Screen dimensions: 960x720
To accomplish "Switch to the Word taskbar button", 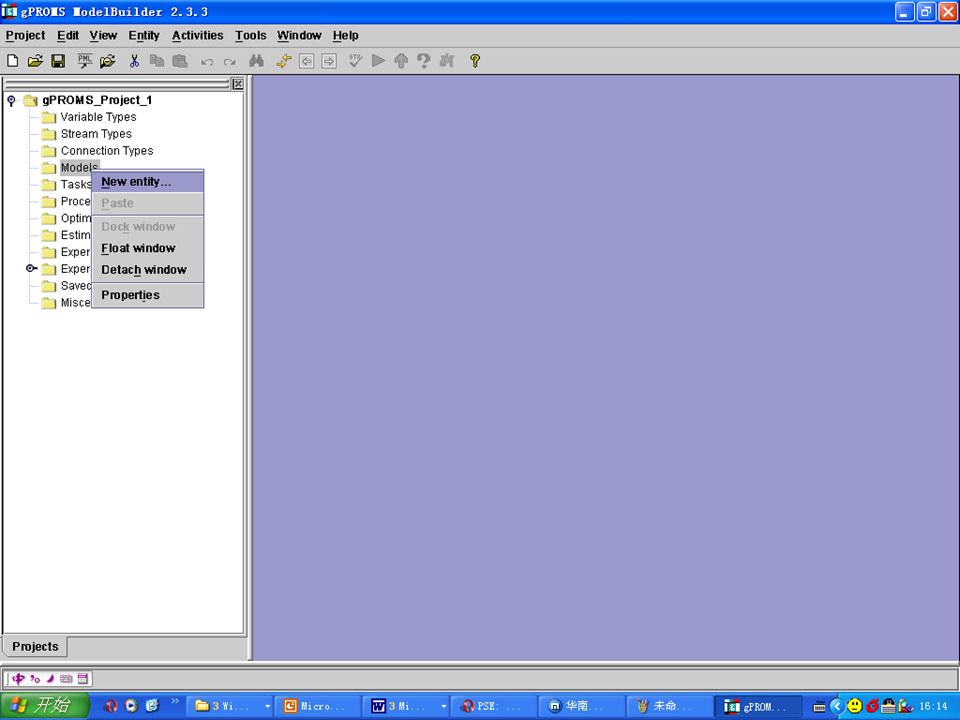I will 406,706.
